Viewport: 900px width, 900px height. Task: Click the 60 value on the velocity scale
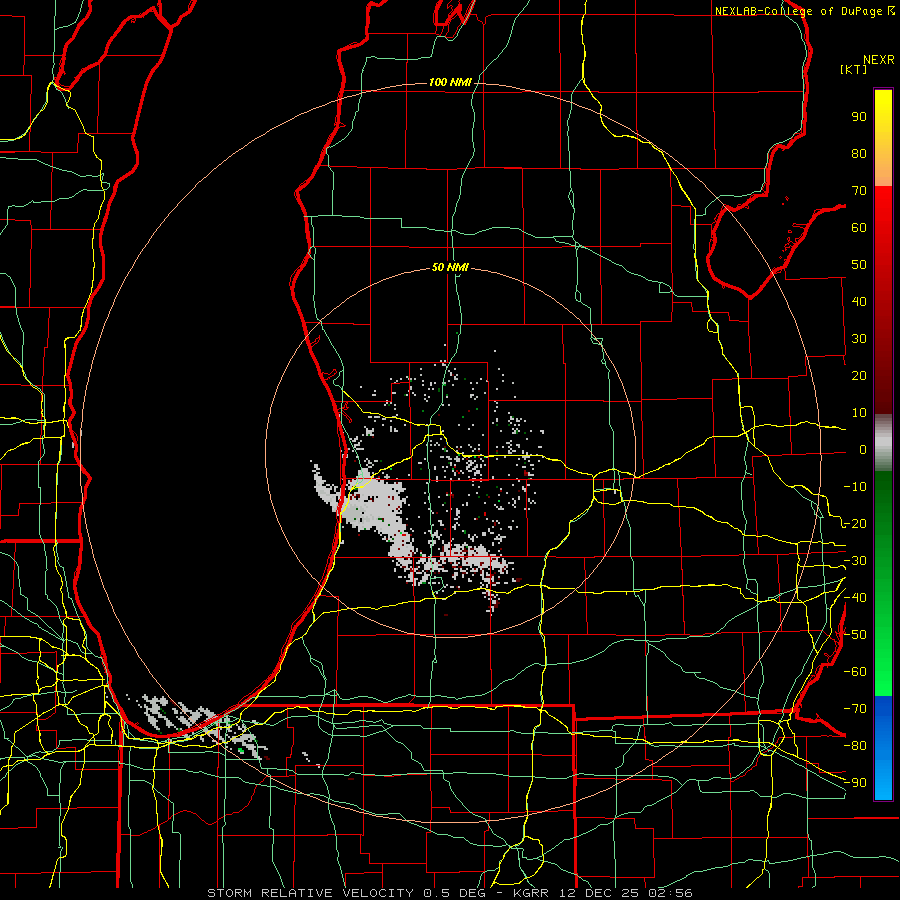click(x=859, y=228)
